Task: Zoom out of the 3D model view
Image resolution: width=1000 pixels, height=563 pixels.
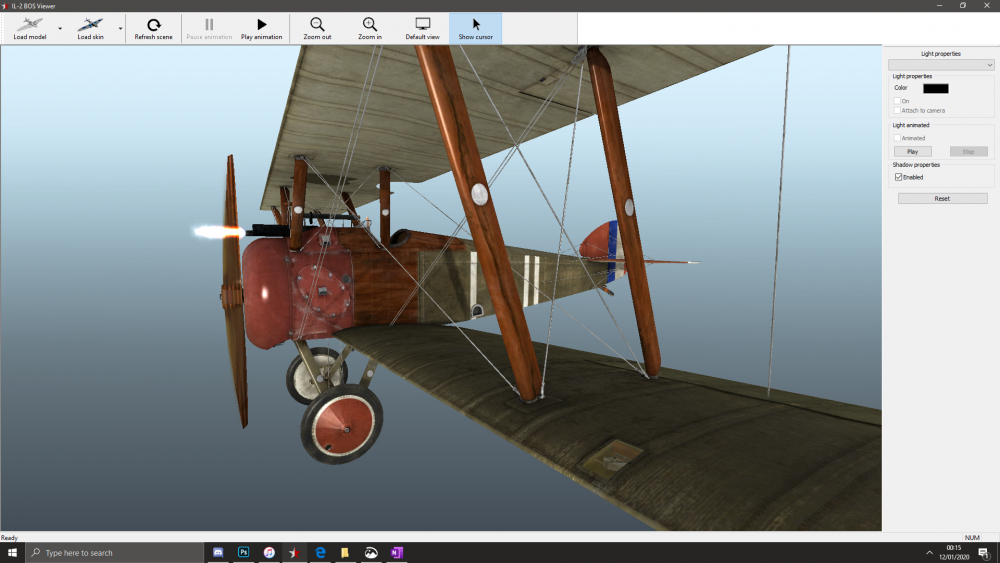Action: tap(317, 28)
